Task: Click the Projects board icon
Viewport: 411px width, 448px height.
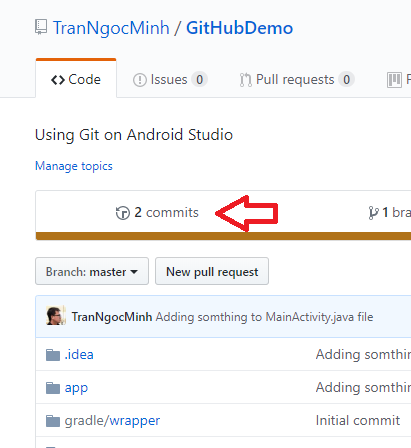Action: tap(394, 80)
